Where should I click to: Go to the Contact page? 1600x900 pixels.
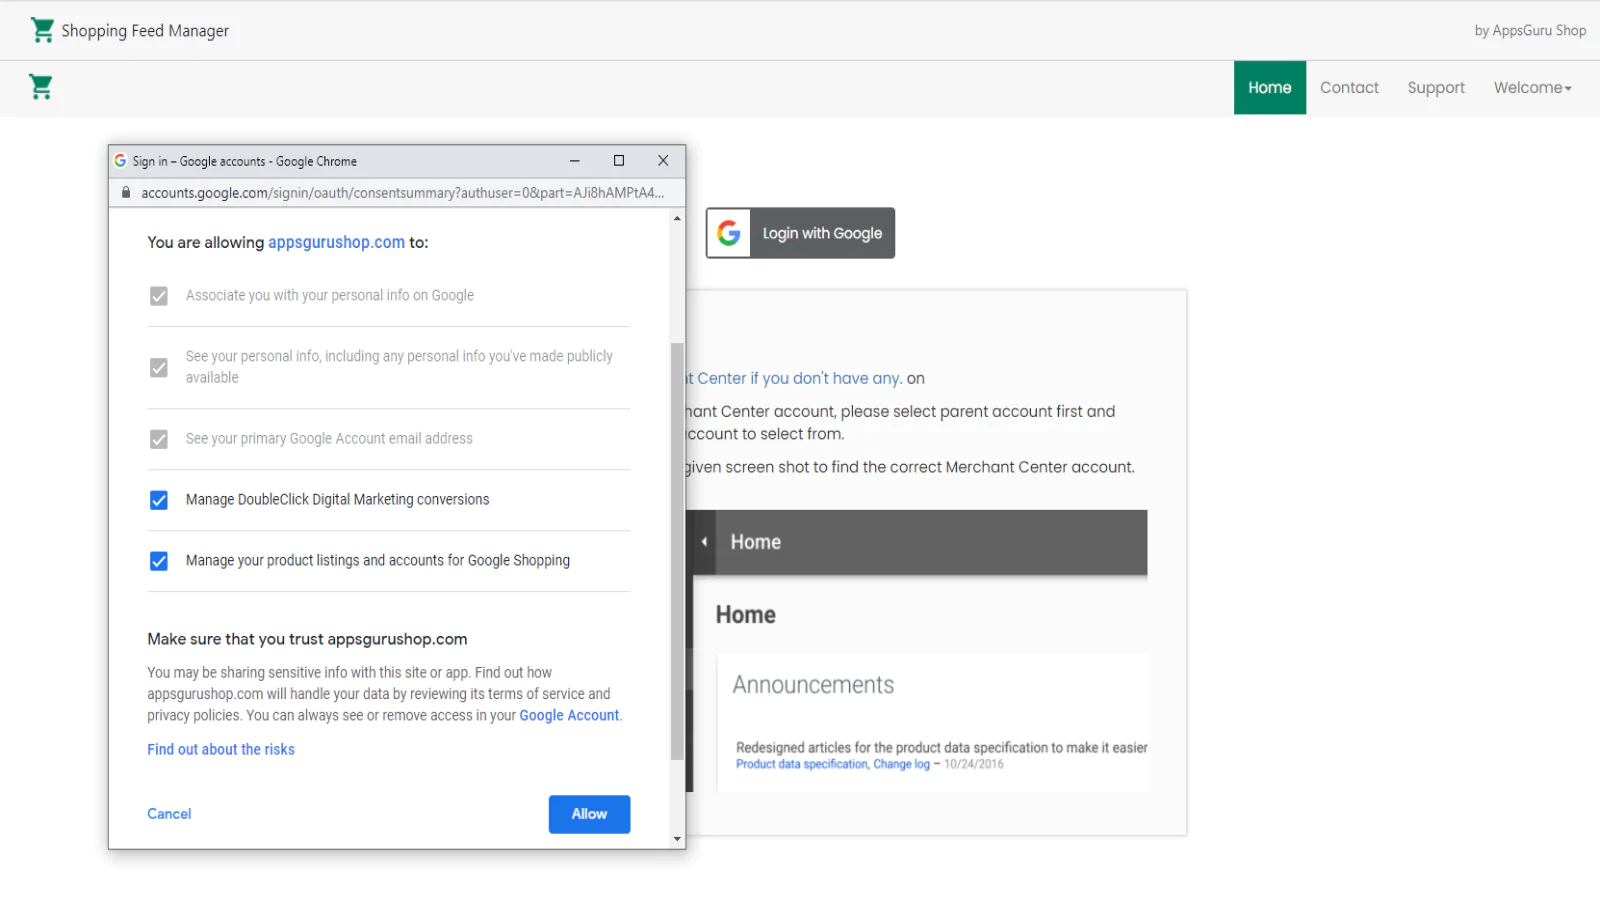1349,88
